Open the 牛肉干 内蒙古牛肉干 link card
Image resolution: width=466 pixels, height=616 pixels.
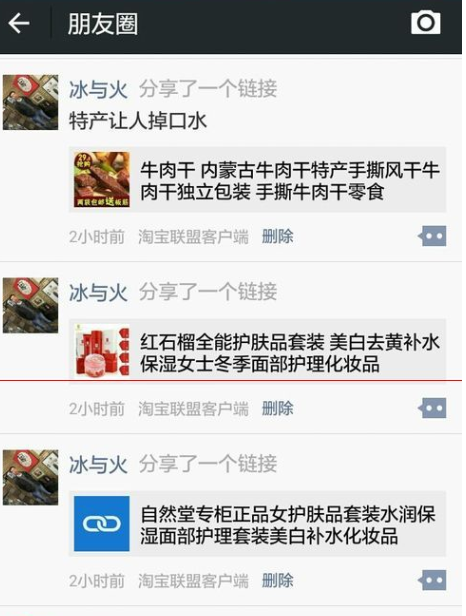pos(257,180)
